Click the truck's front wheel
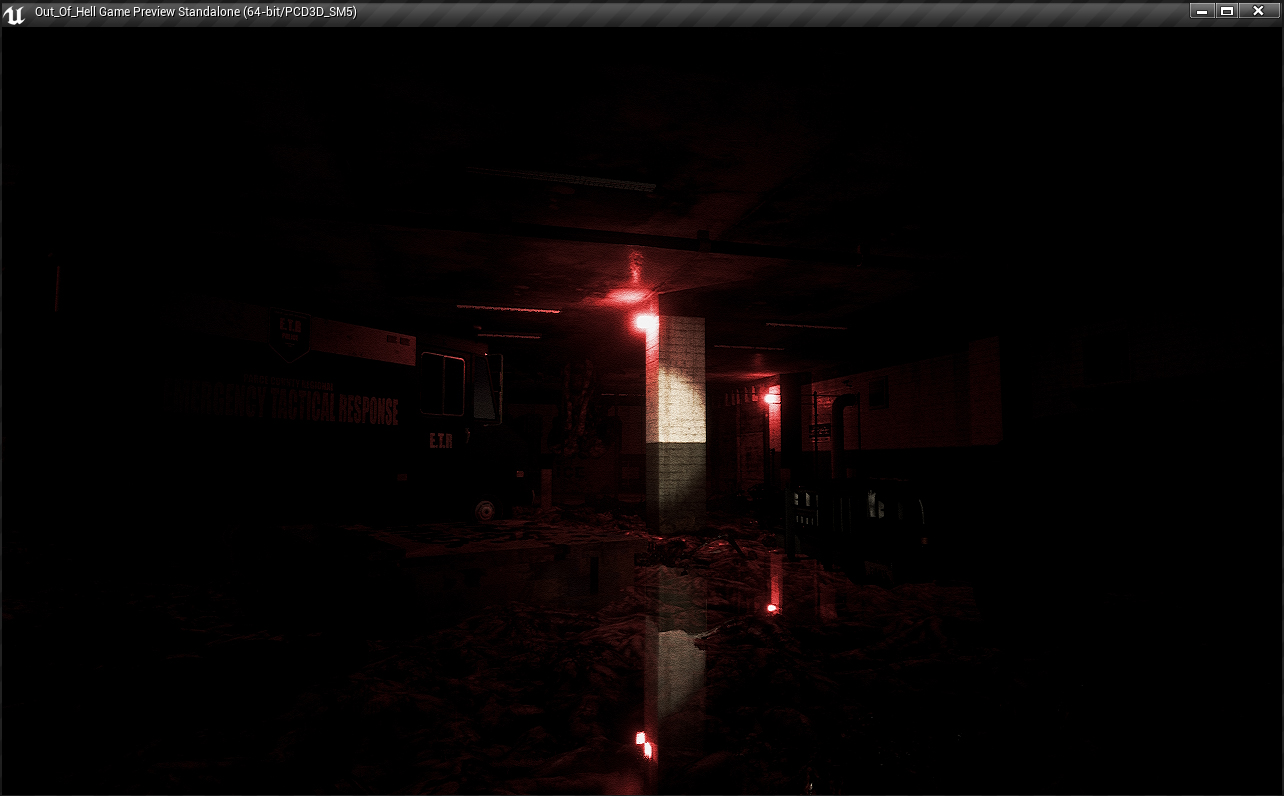 (485, 510)
